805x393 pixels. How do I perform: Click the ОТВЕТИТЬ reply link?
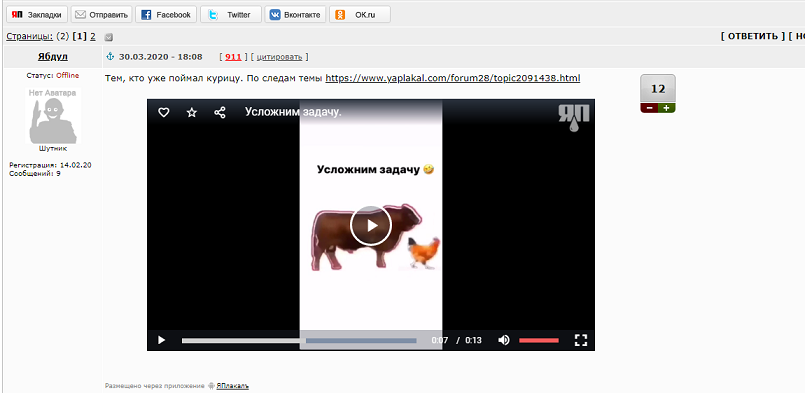(753, 36)
